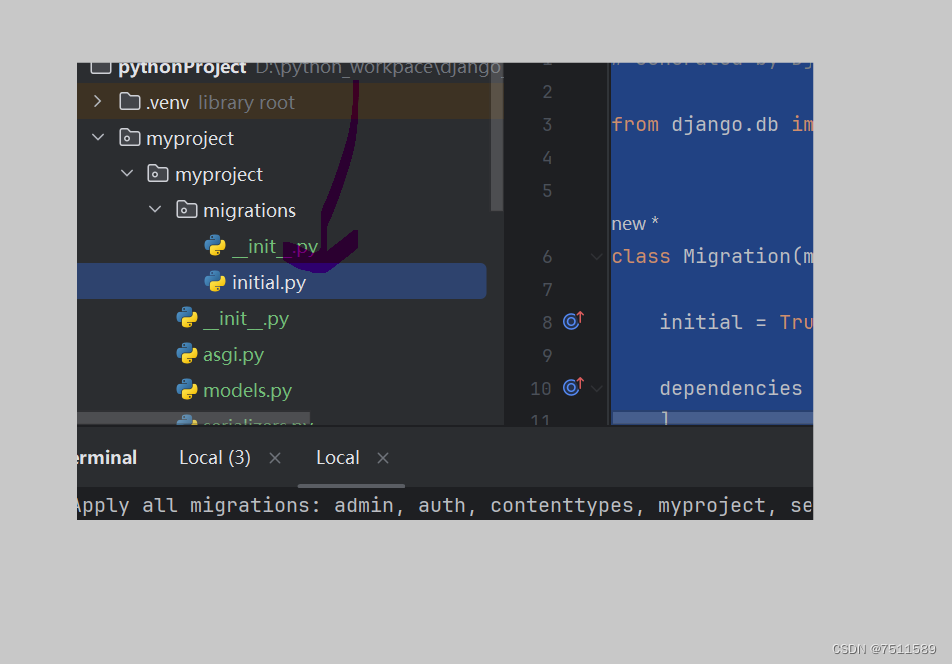The width and height of the screenshot is (952, 664).
Task: Collapse the migrations folder chevron
Action: 155,209
